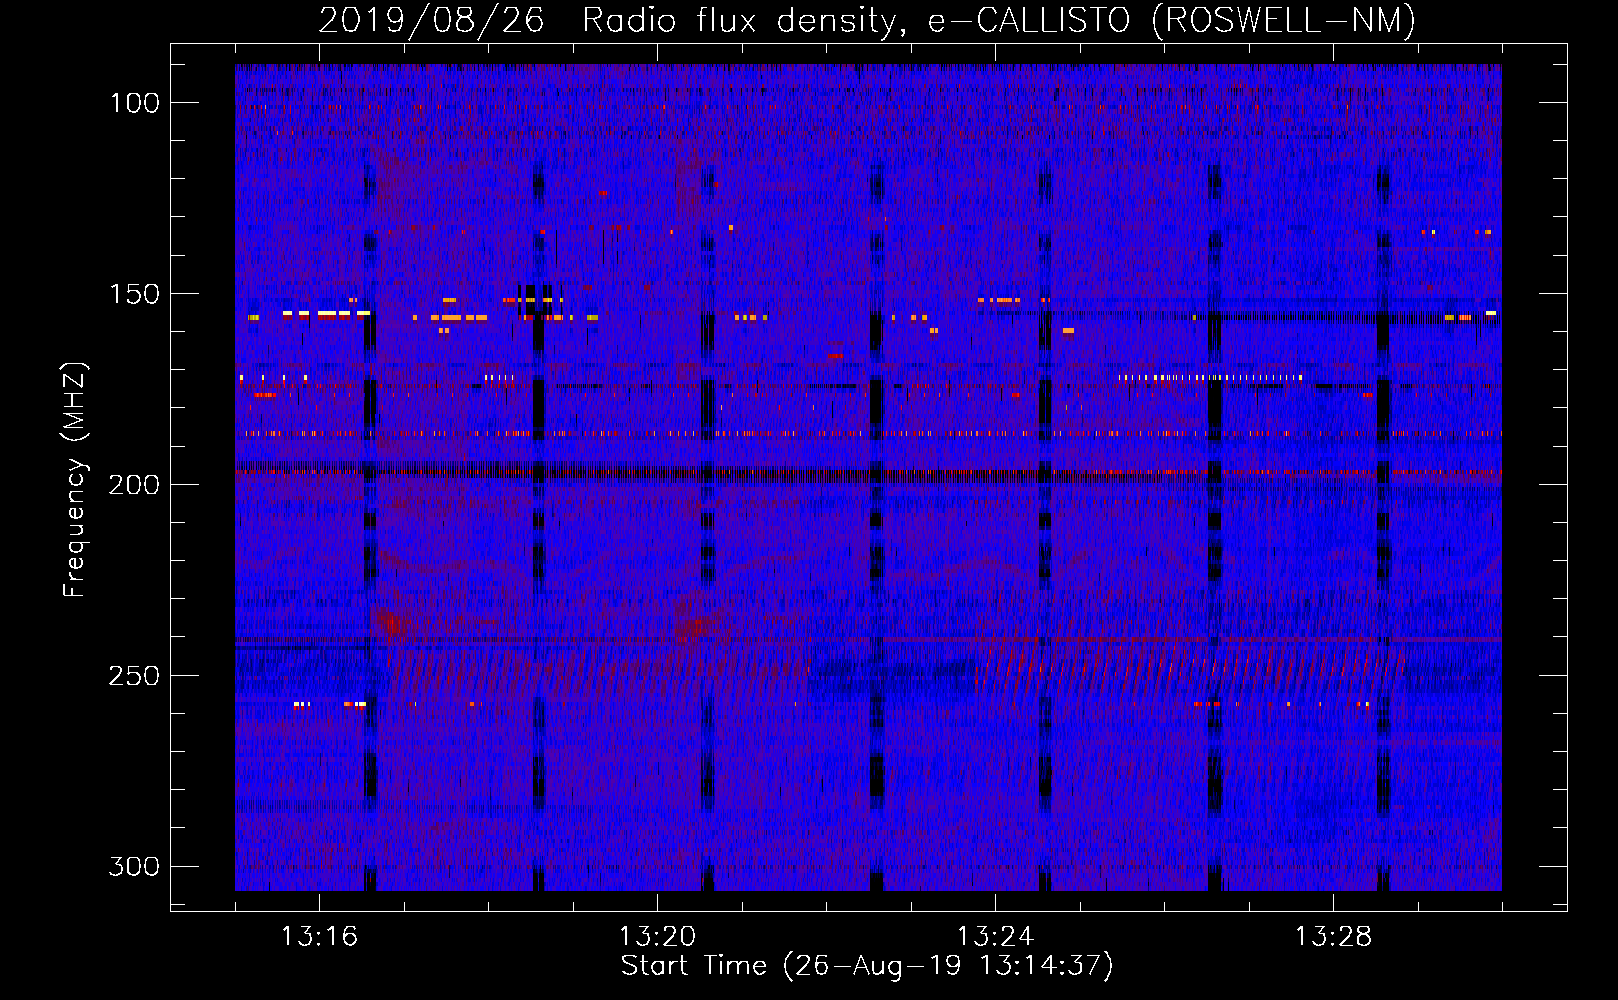Click the 'Frequency (MHZ)' y-axis label
Image resolution: width=1618 pixels, height=1000 pixels.
[x=75, y=480]
